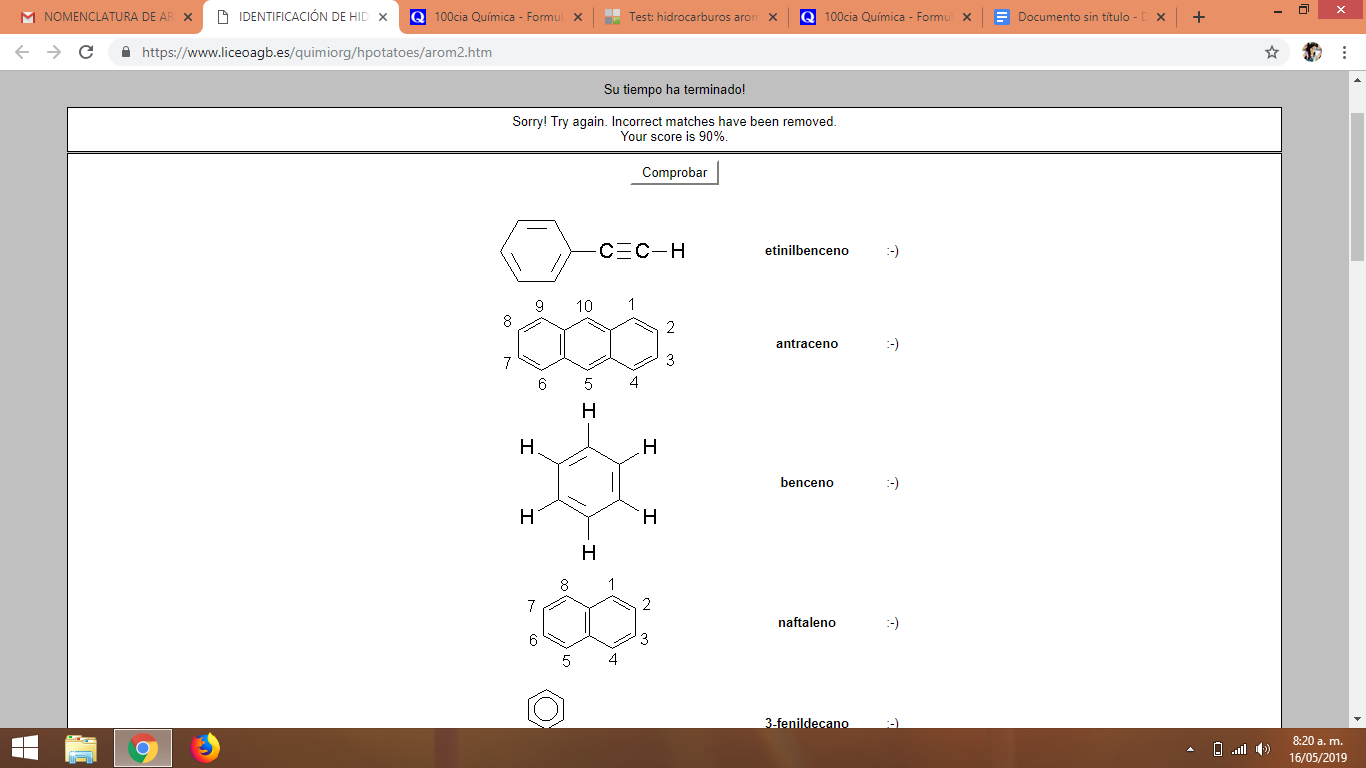Close the IDENTIFICACIÓN DE HID tab
1366x768 pixels.
click(383, 17)
